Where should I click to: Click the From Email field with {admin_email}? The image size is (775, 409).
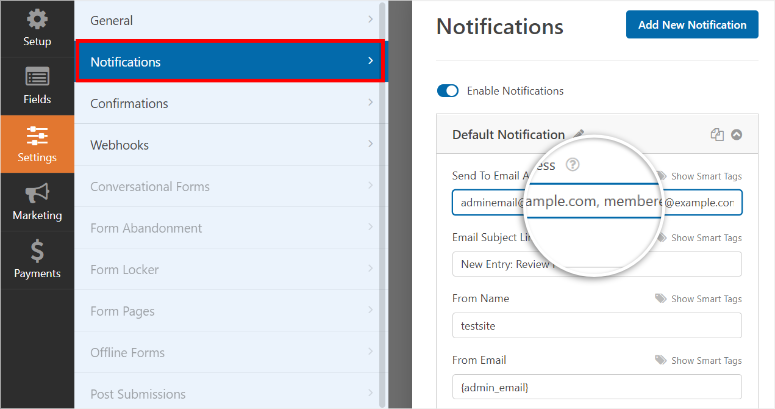pyautogui.click(x=597, y=387)
